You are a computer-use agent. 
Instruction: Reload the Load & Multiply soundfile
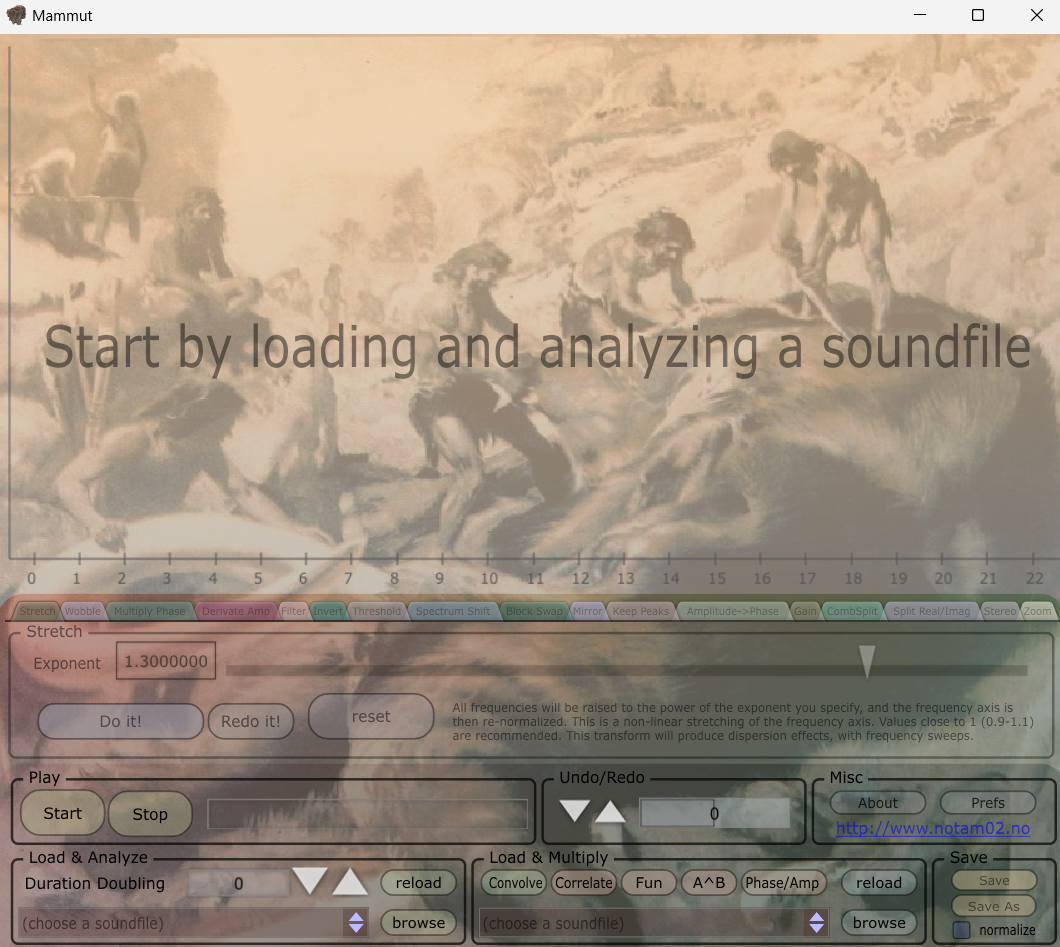(879, 883)
